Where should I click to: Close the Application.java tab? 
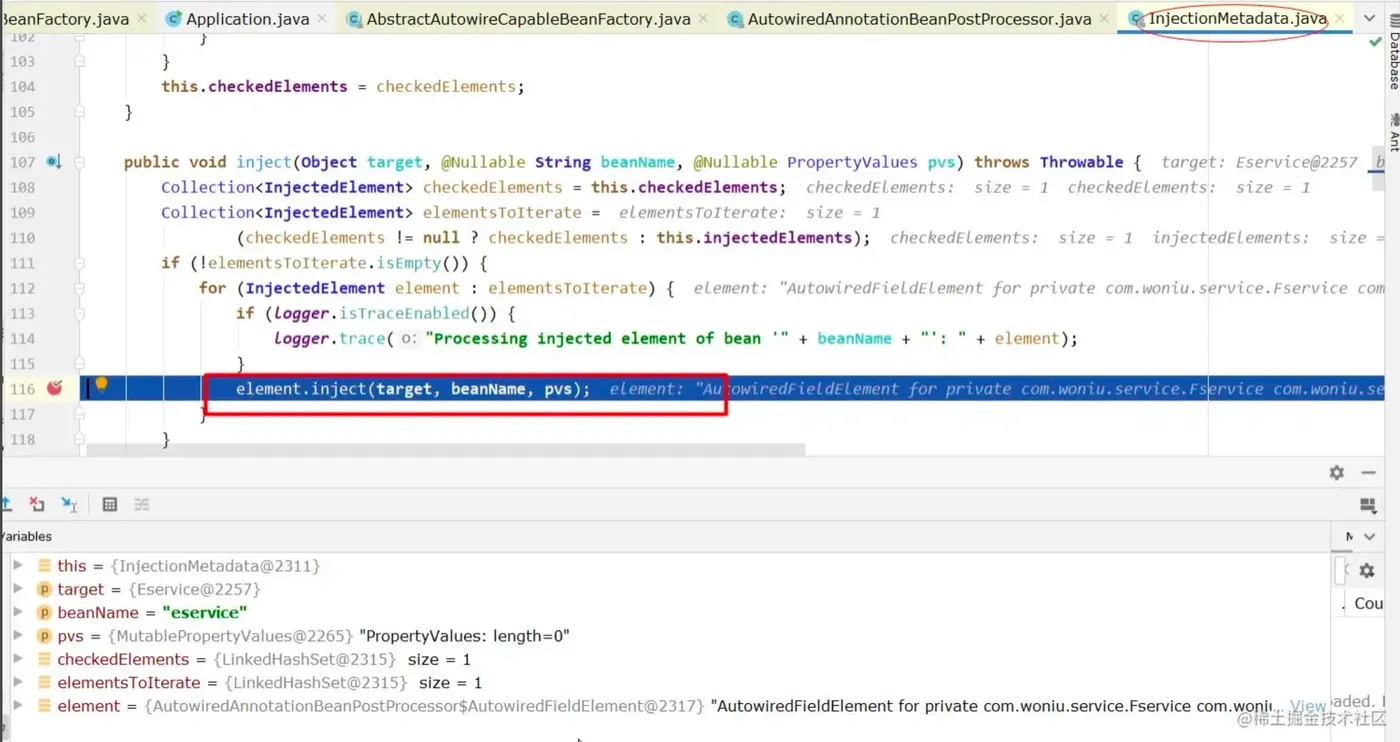(x=321, y=18)
